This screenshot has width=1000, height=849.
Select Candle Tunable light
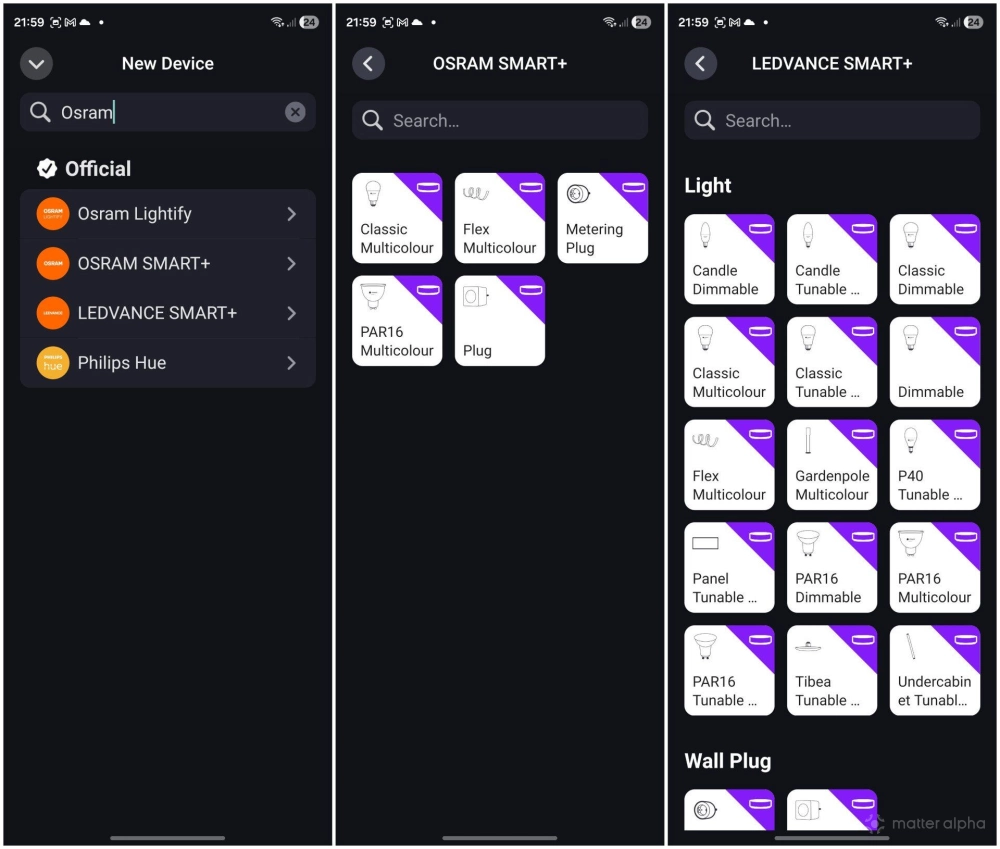click(832, 259)
